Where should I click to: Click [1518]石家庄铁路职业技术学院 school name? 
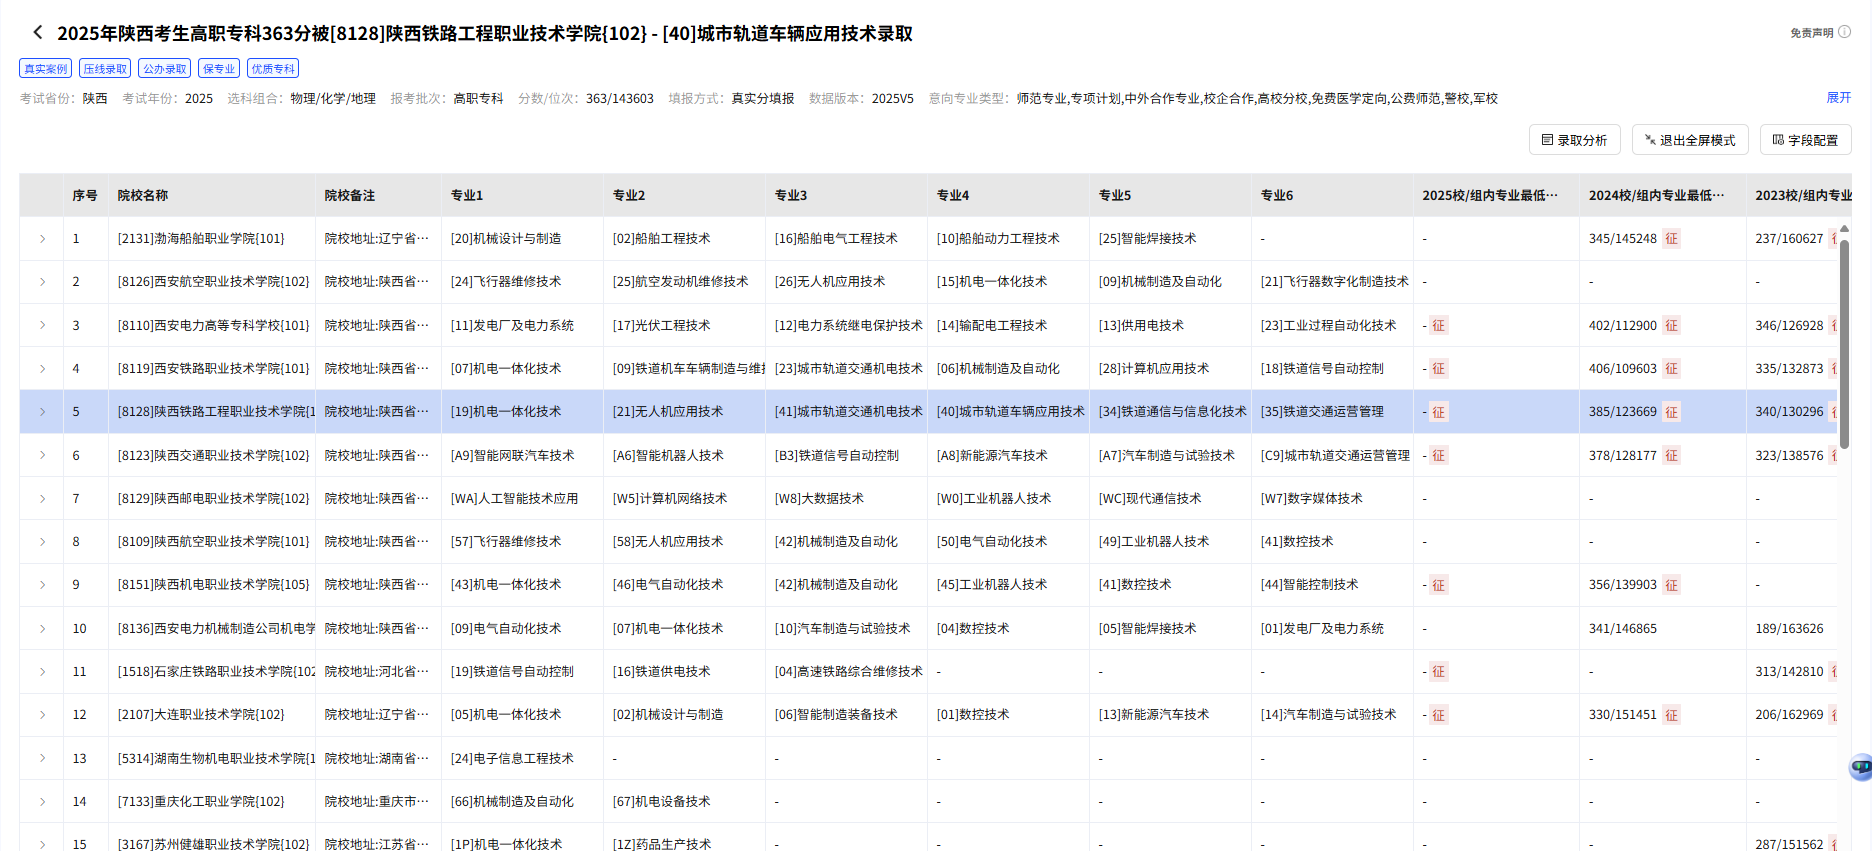[x=216, y=672]
